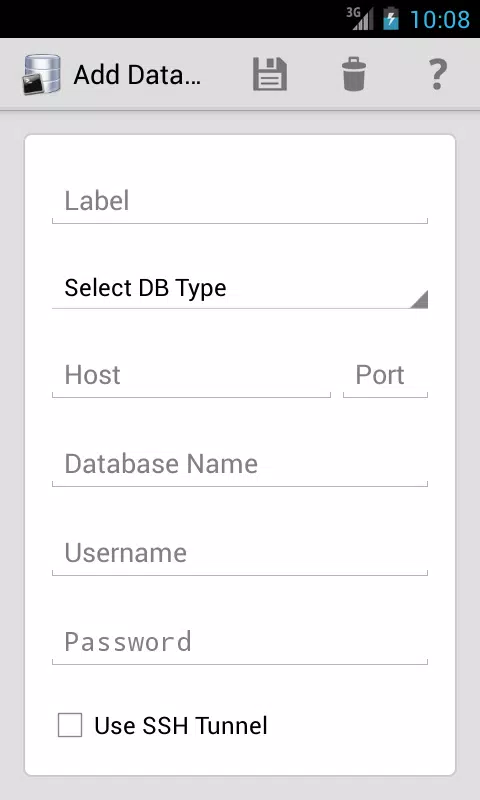Delete the connection with the trash icon
This screenshot has height=800, width=480.
(354, 74)
